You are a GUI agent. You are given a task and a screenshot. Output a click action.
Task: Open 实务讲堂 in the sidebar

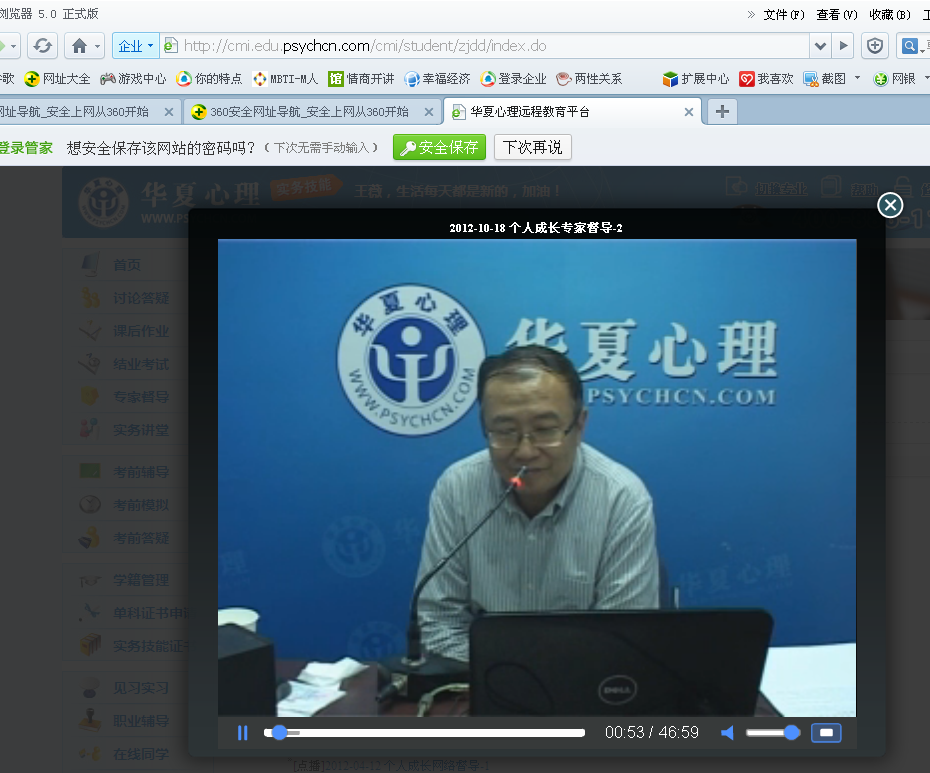click(x=141, y=430)
